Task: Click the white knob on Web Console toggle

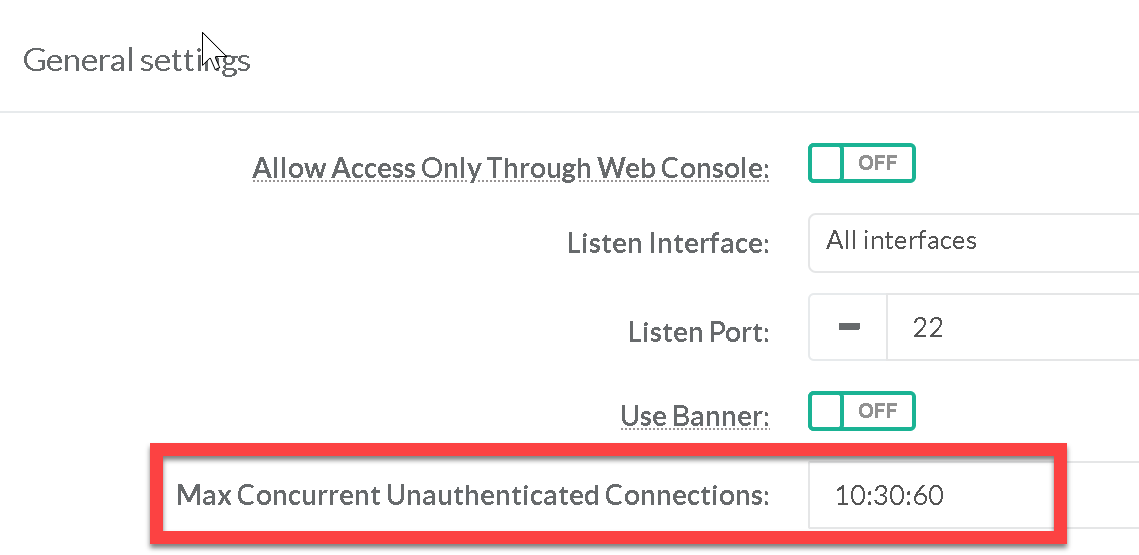Action: 826,163
